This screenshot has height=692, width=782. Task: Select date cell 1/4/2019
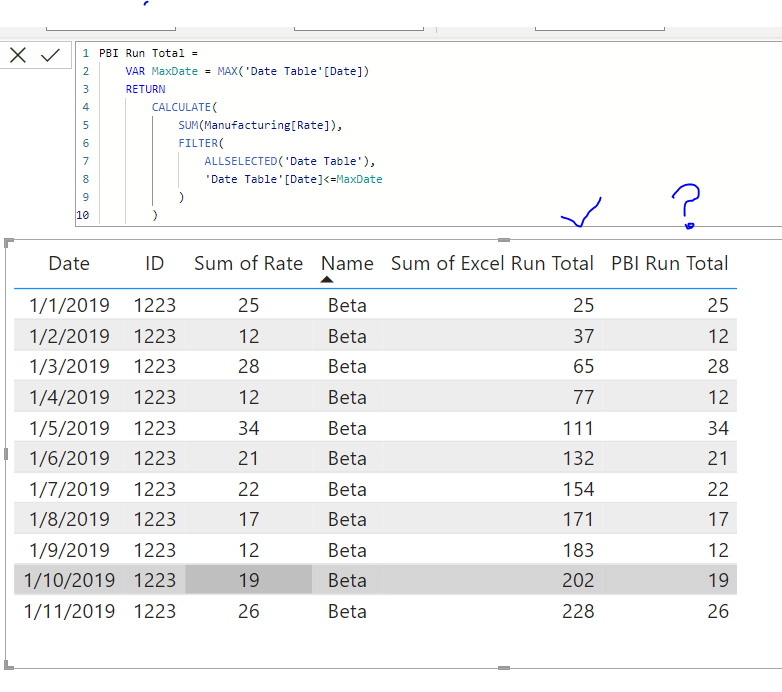click(69, 397)
